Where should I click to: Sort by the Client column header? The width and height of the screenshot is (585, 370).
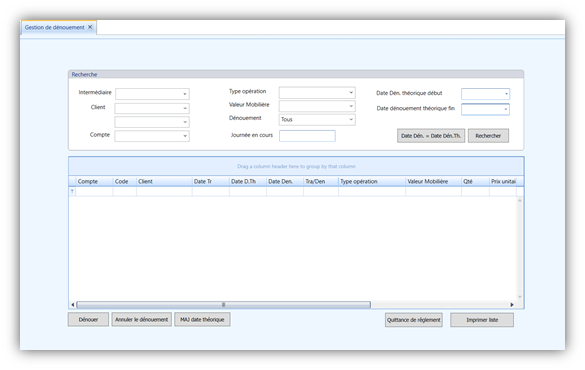(x=164, y=181)
